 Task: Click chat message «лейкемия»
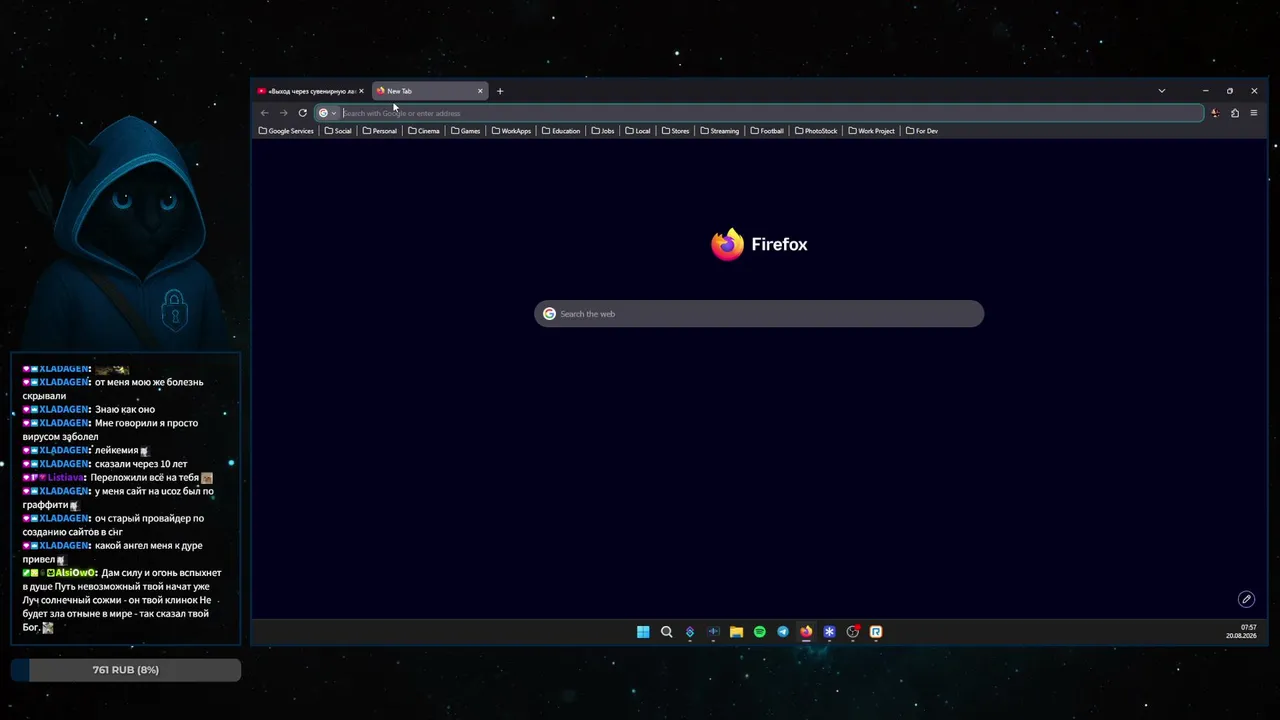coord(117,450)
